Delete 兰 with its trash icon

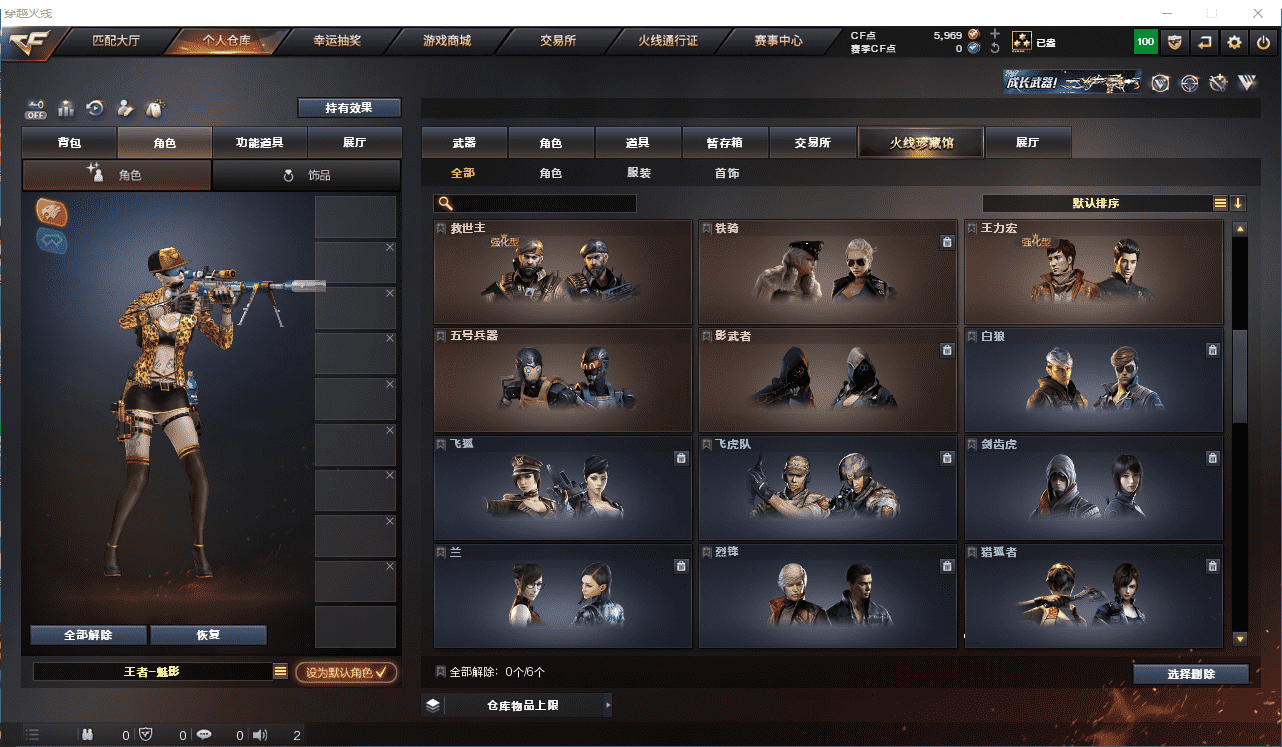pos(681,566)
